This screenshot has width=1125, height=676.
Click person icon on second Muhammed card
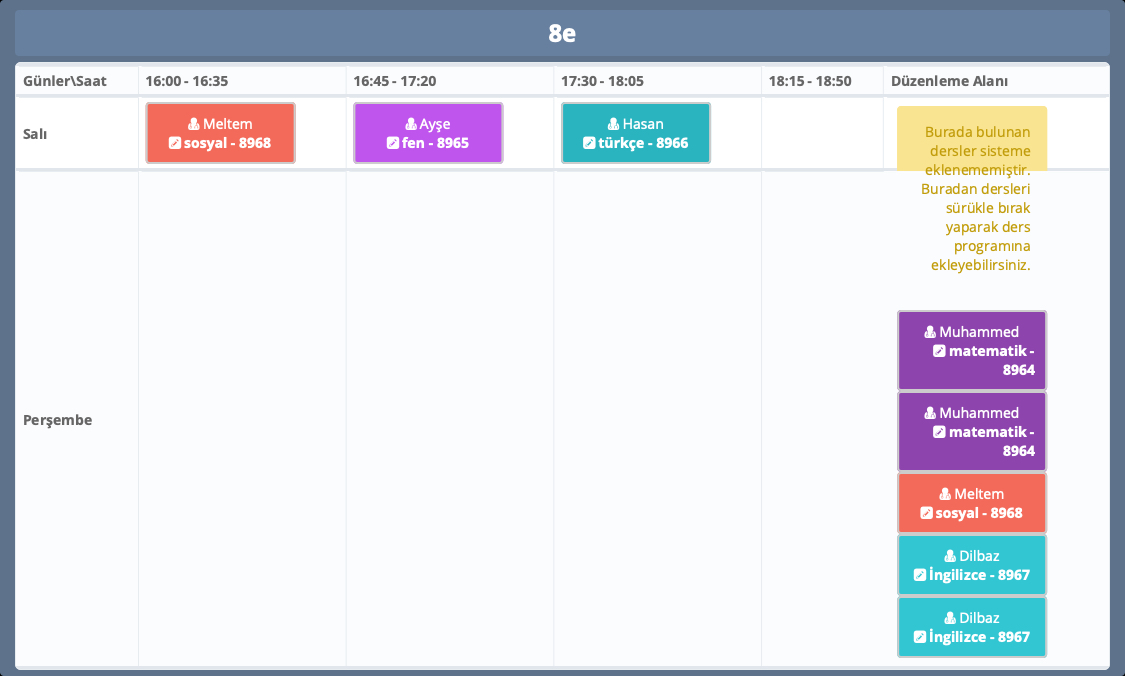(930, 413)
